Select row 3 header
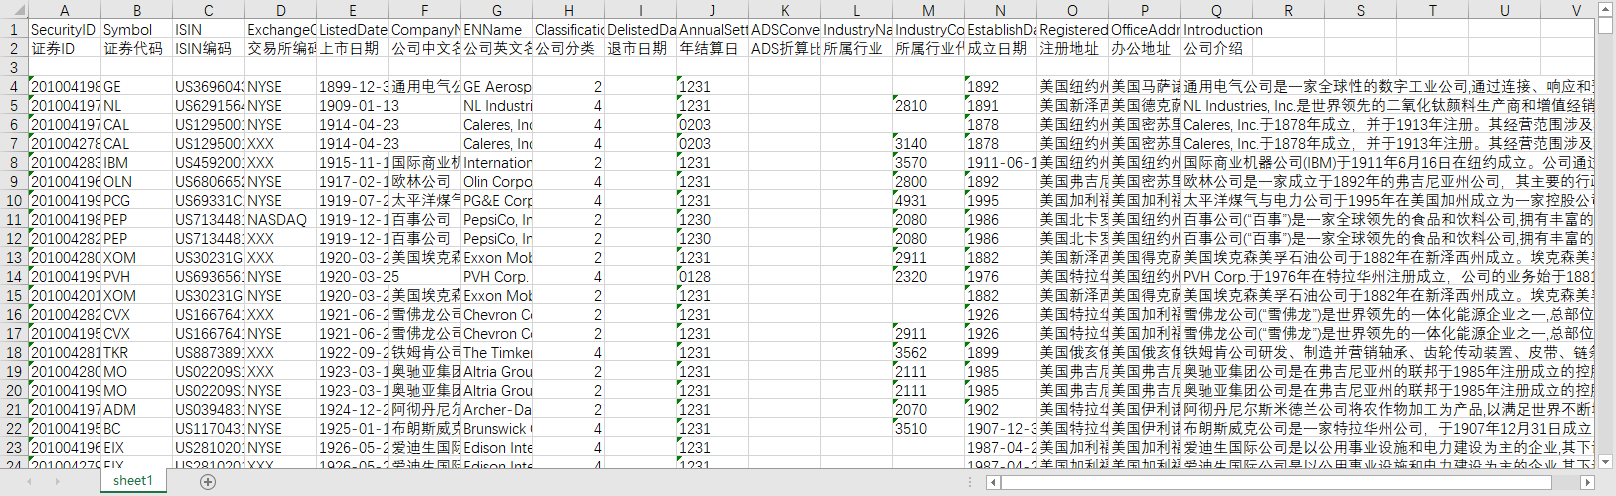Viewport: 1616px width, 496px height. coord(14,67)
